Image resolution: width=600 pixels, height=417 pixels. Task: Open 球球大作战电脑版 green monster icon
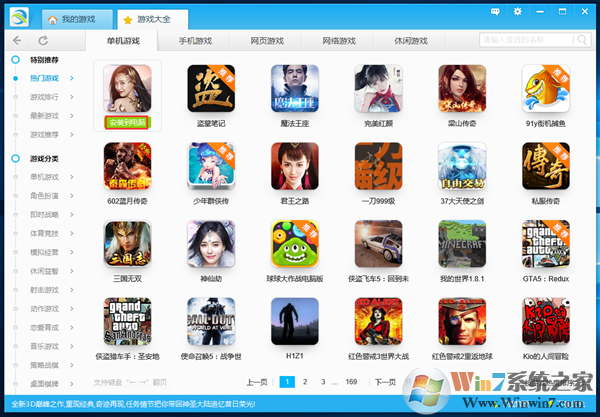coord(295,244)
